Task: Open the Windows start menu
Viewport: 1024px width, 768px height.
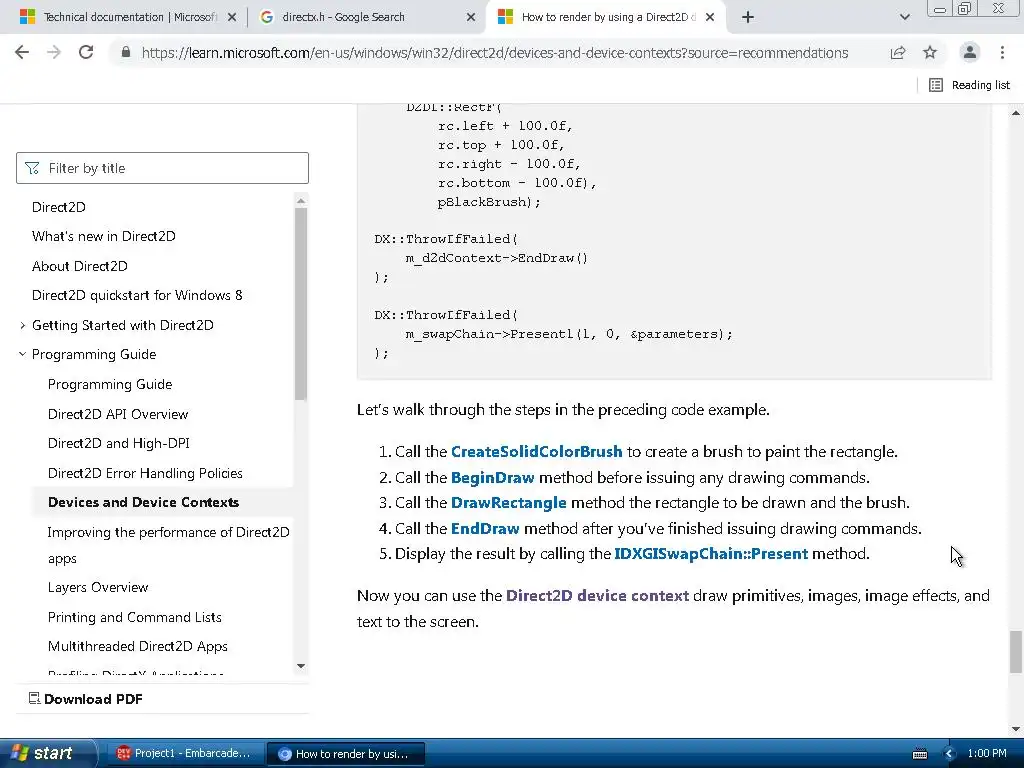Action: (47, 753)
